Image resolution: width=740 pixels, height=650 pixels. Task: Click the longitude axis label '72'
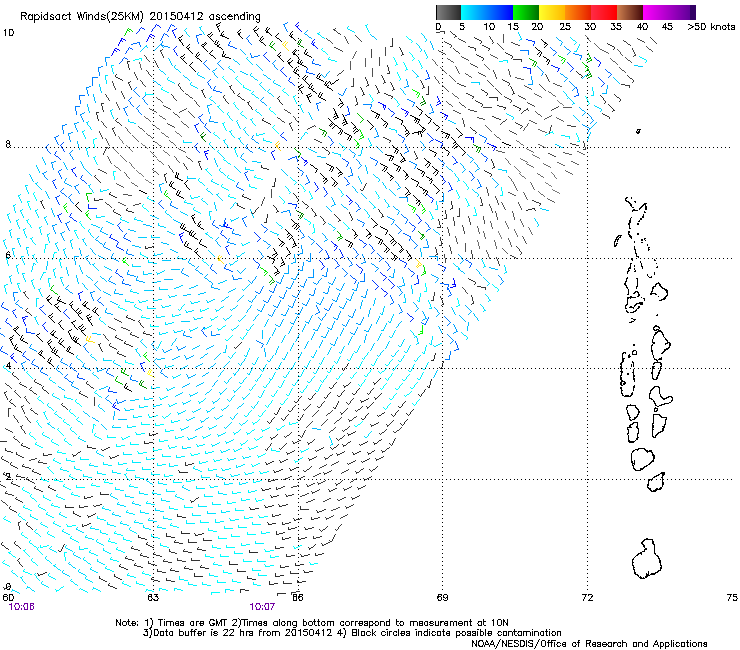point(587,597)
